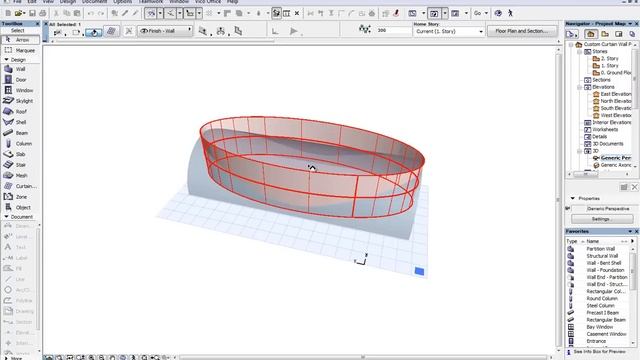Click the View Map folder icon in Navigator
640x360 pixels.
pyautogui.click(x=605, y=34)
